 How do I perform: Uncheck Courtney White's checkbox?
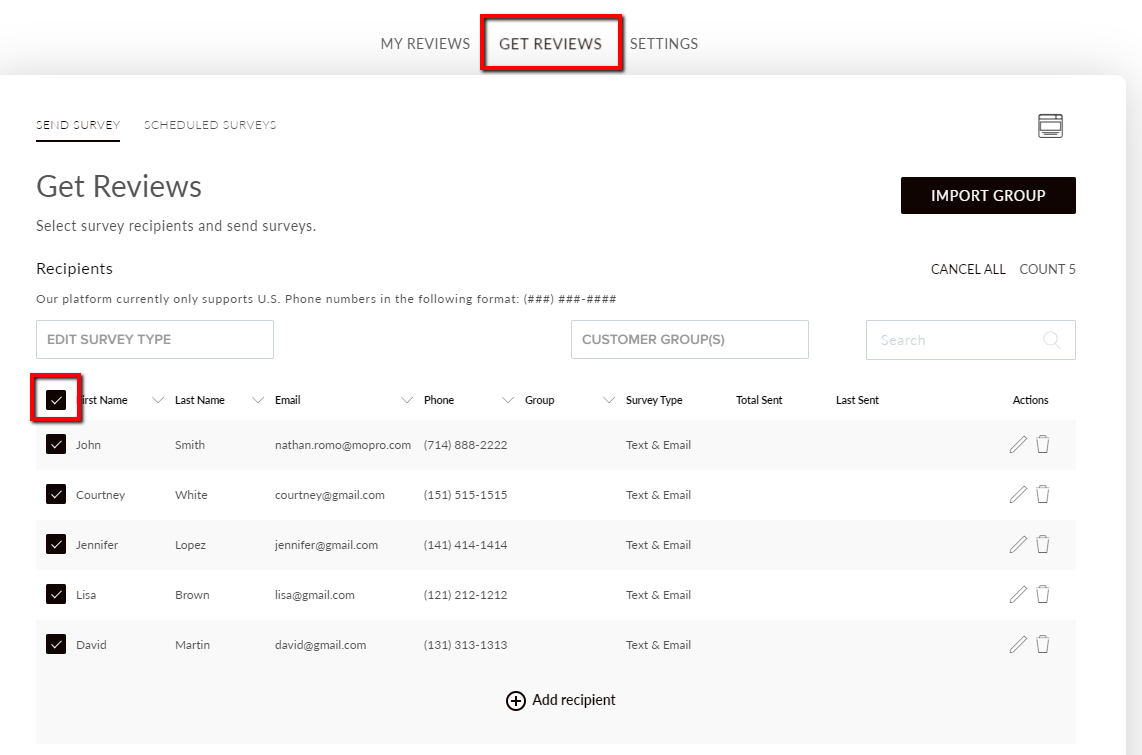[56, 494]
